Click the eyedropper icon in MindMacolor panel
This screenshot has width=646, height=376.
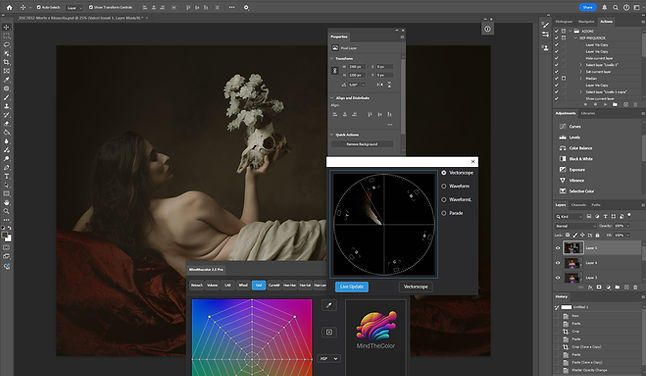point(329,305)
